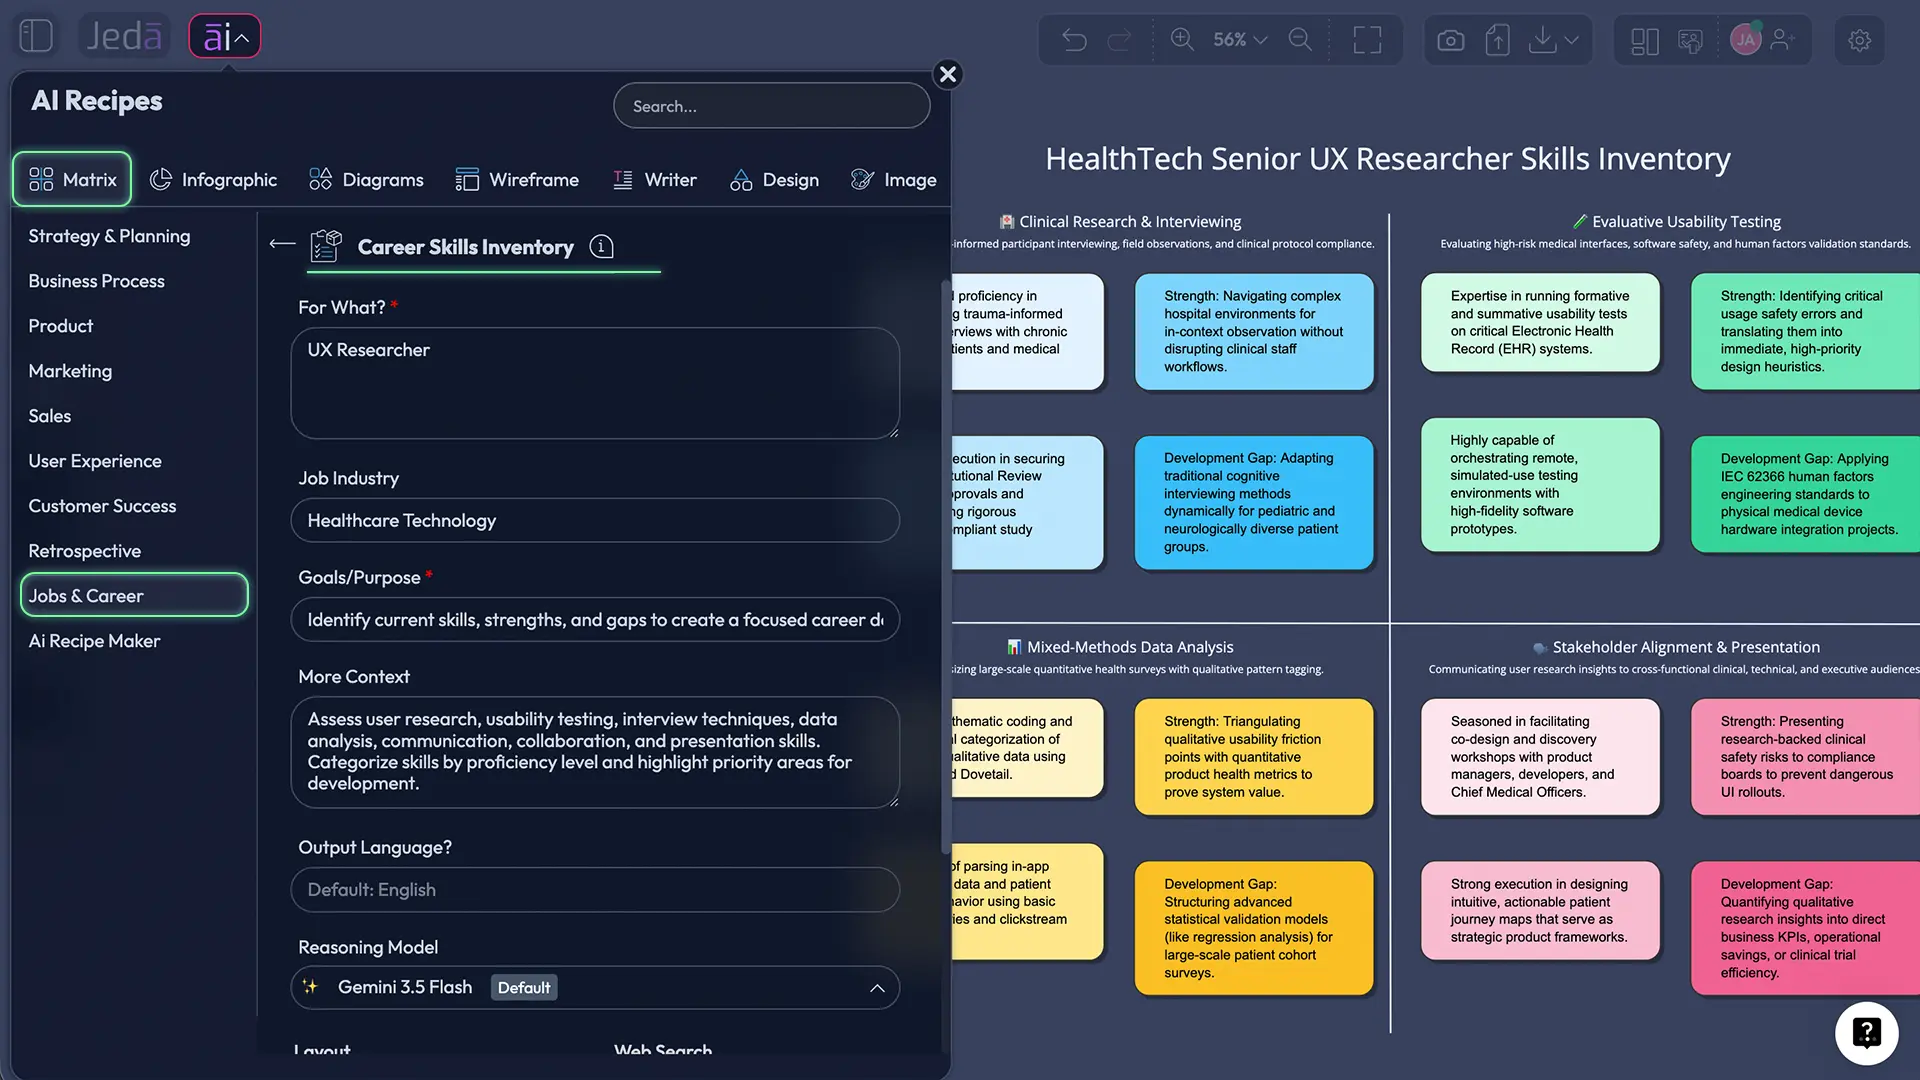Open the 56% zoom level dropdown
Screen dimensions: 1920x1080
(1240, 40)
